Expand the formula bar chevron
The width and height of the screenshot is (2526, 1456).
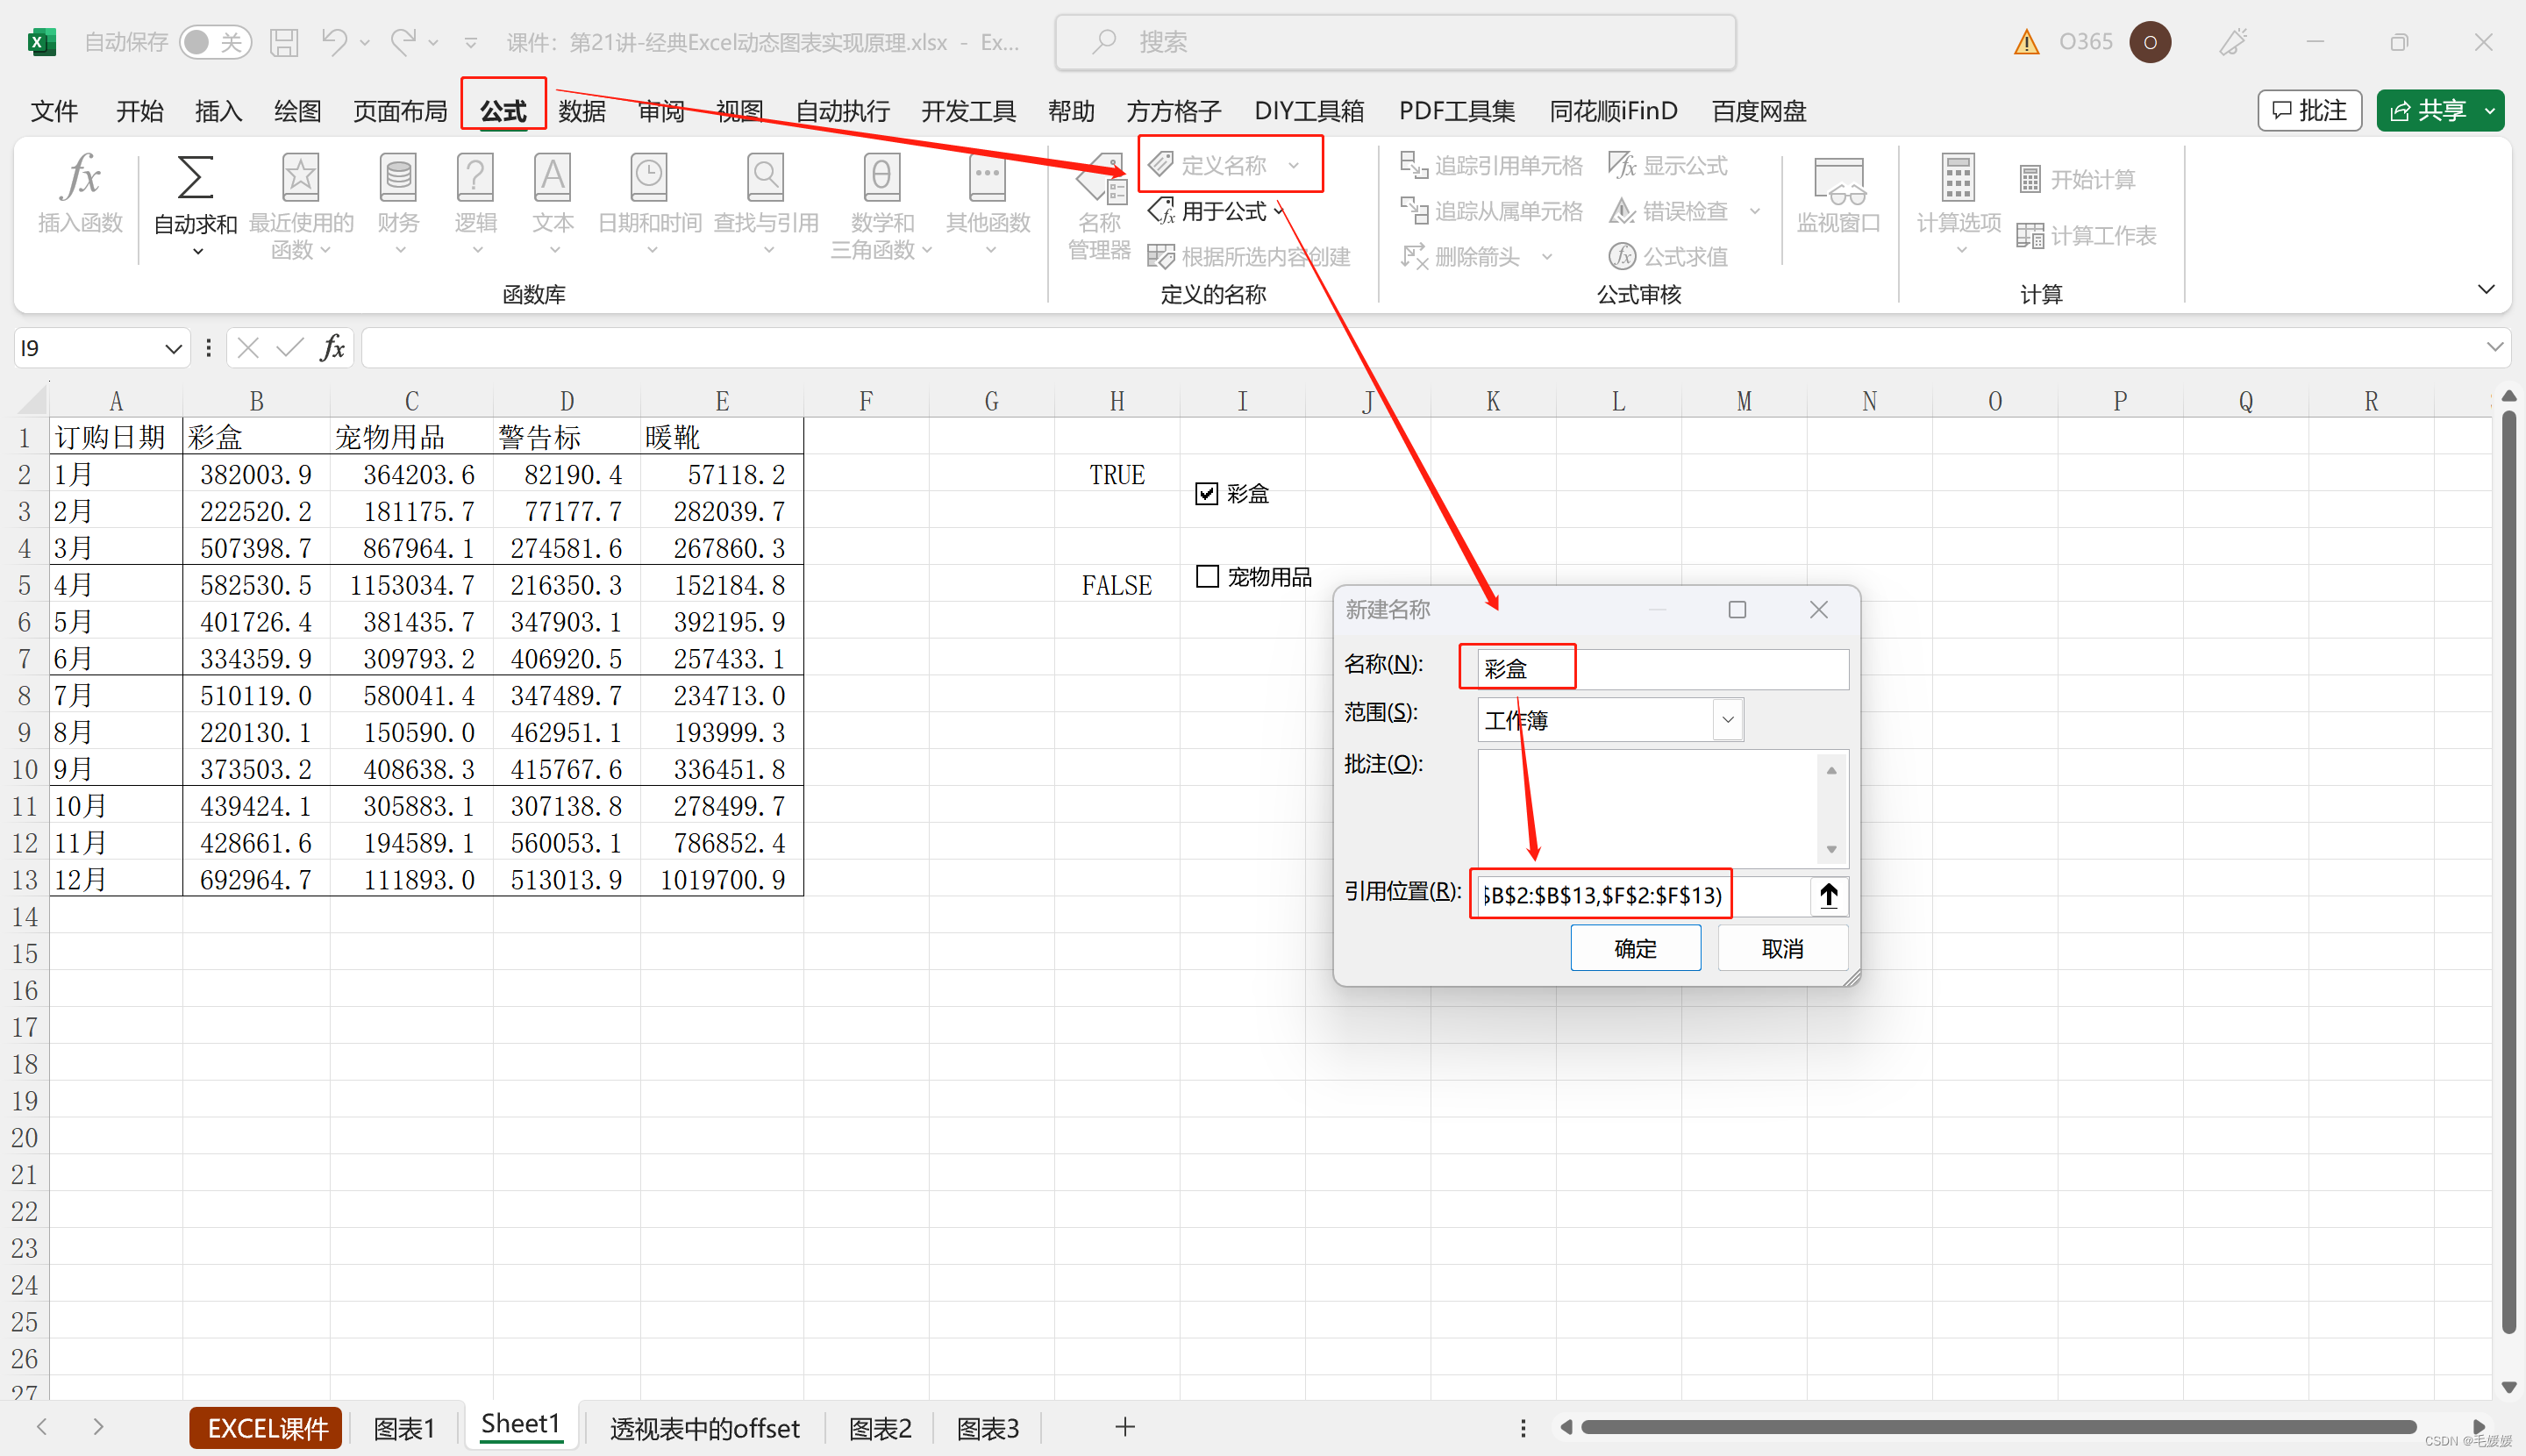(x=2494, y=347)
